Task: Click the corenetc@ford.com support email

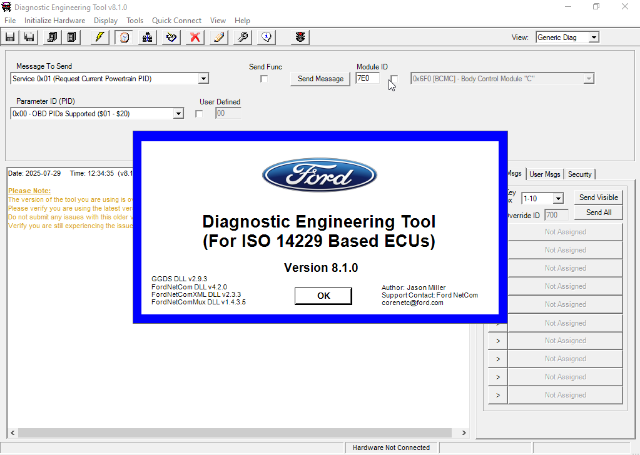Action: 412,303
